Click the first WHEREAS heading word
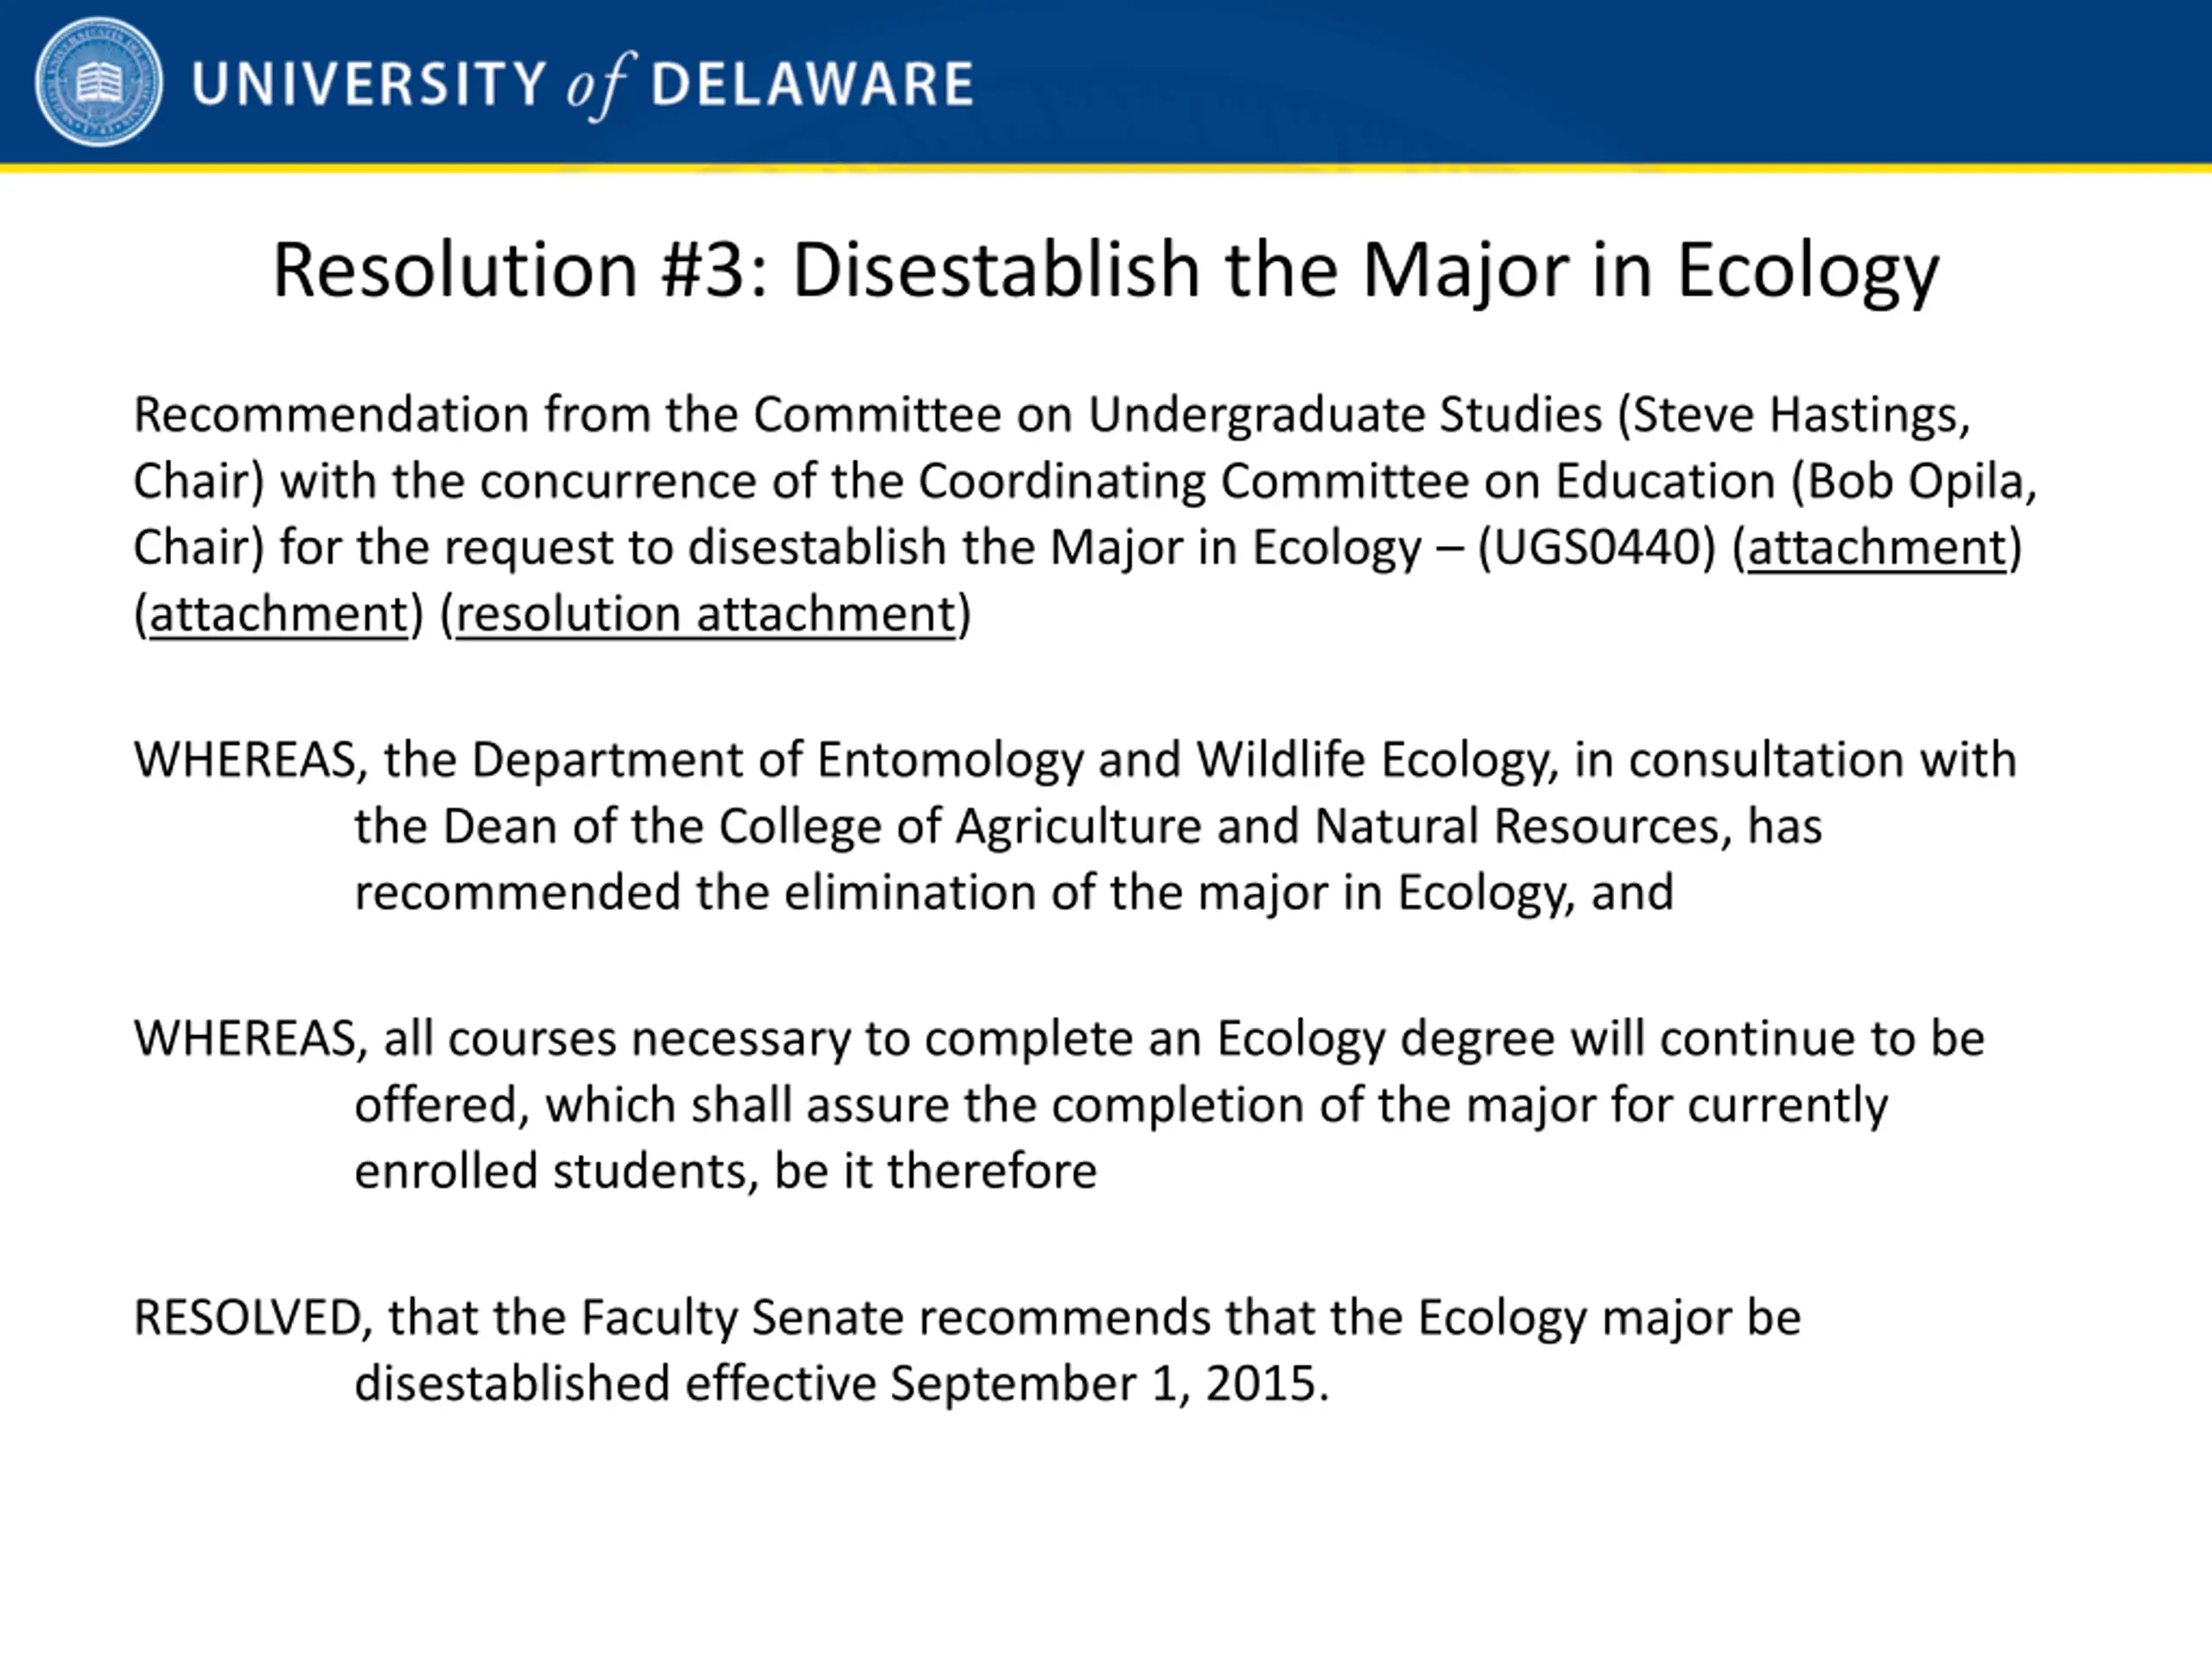Screen dimensions: 2212x1659 tap(245, 760)
